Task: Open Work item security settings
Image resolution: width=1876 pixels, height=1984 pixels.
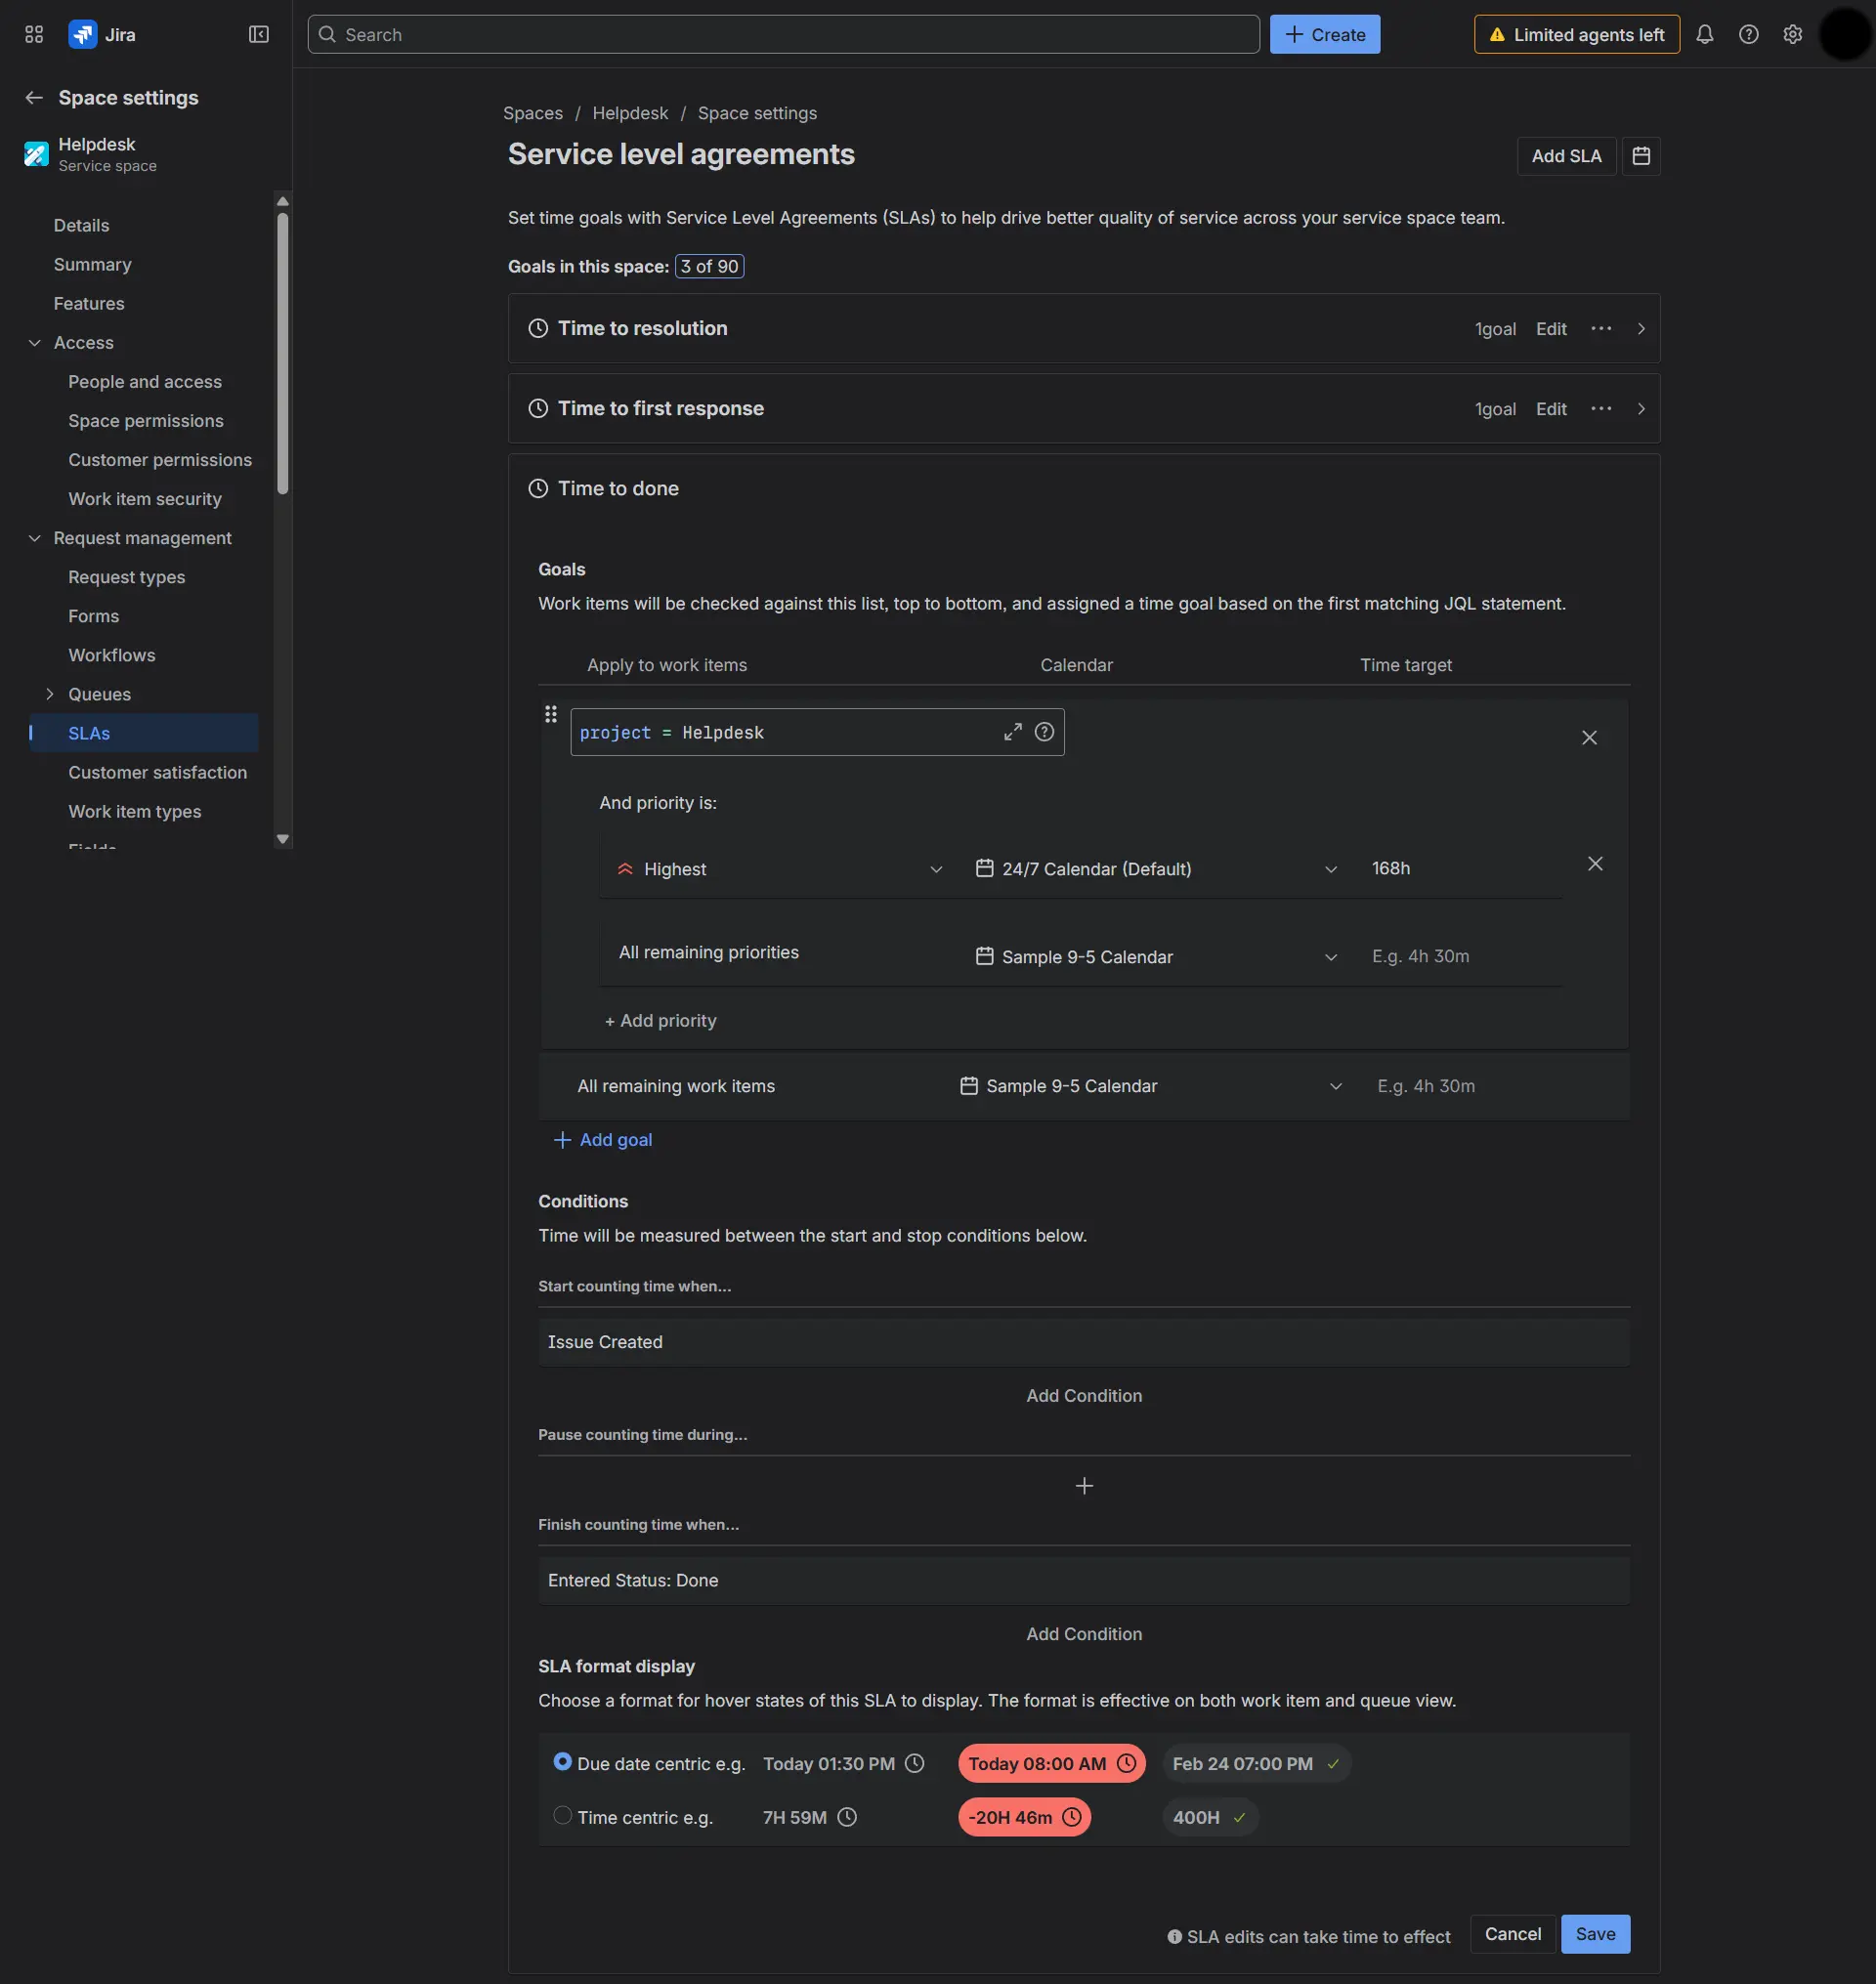Action: (x=145, y=499)
